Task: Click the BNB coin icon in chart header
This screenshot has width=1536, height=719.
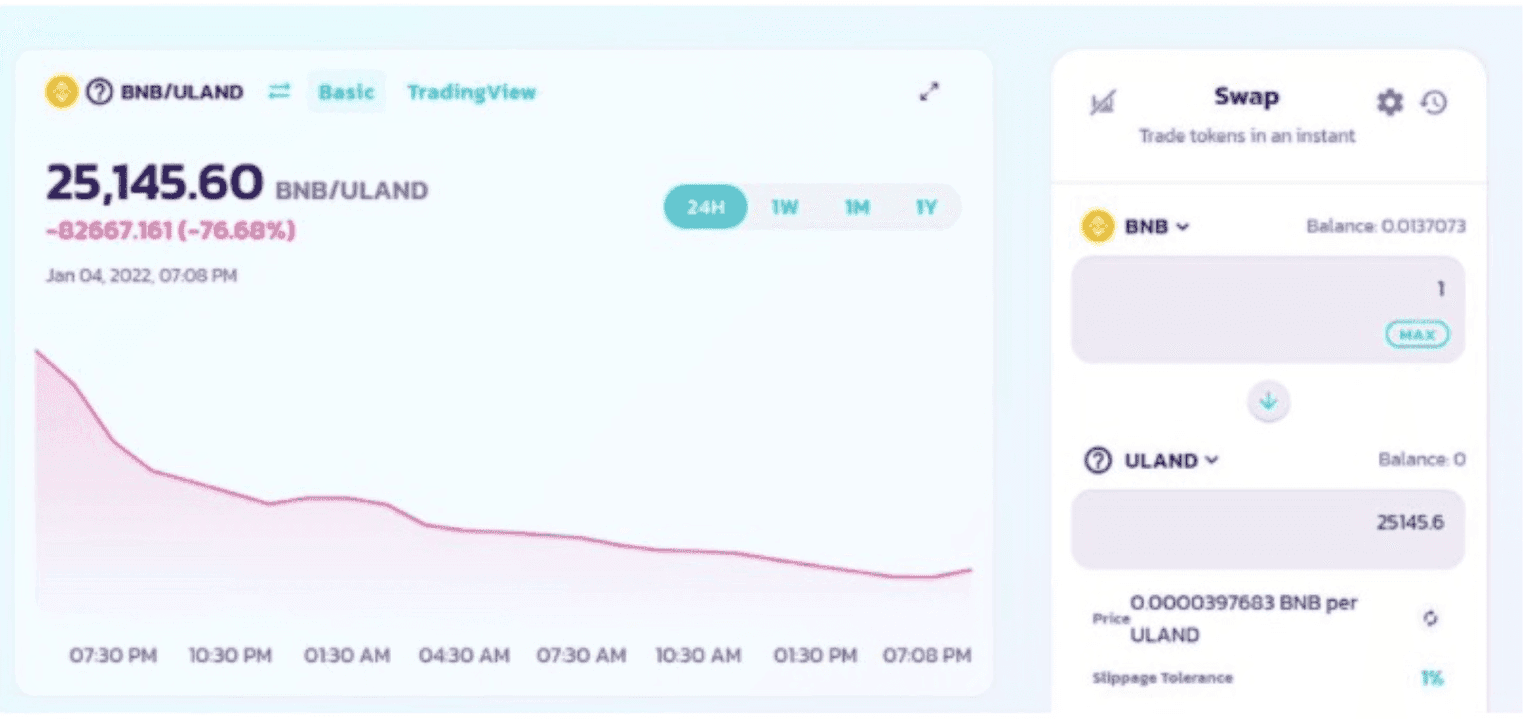Action: pyautogui.click(x=62, y=92)
